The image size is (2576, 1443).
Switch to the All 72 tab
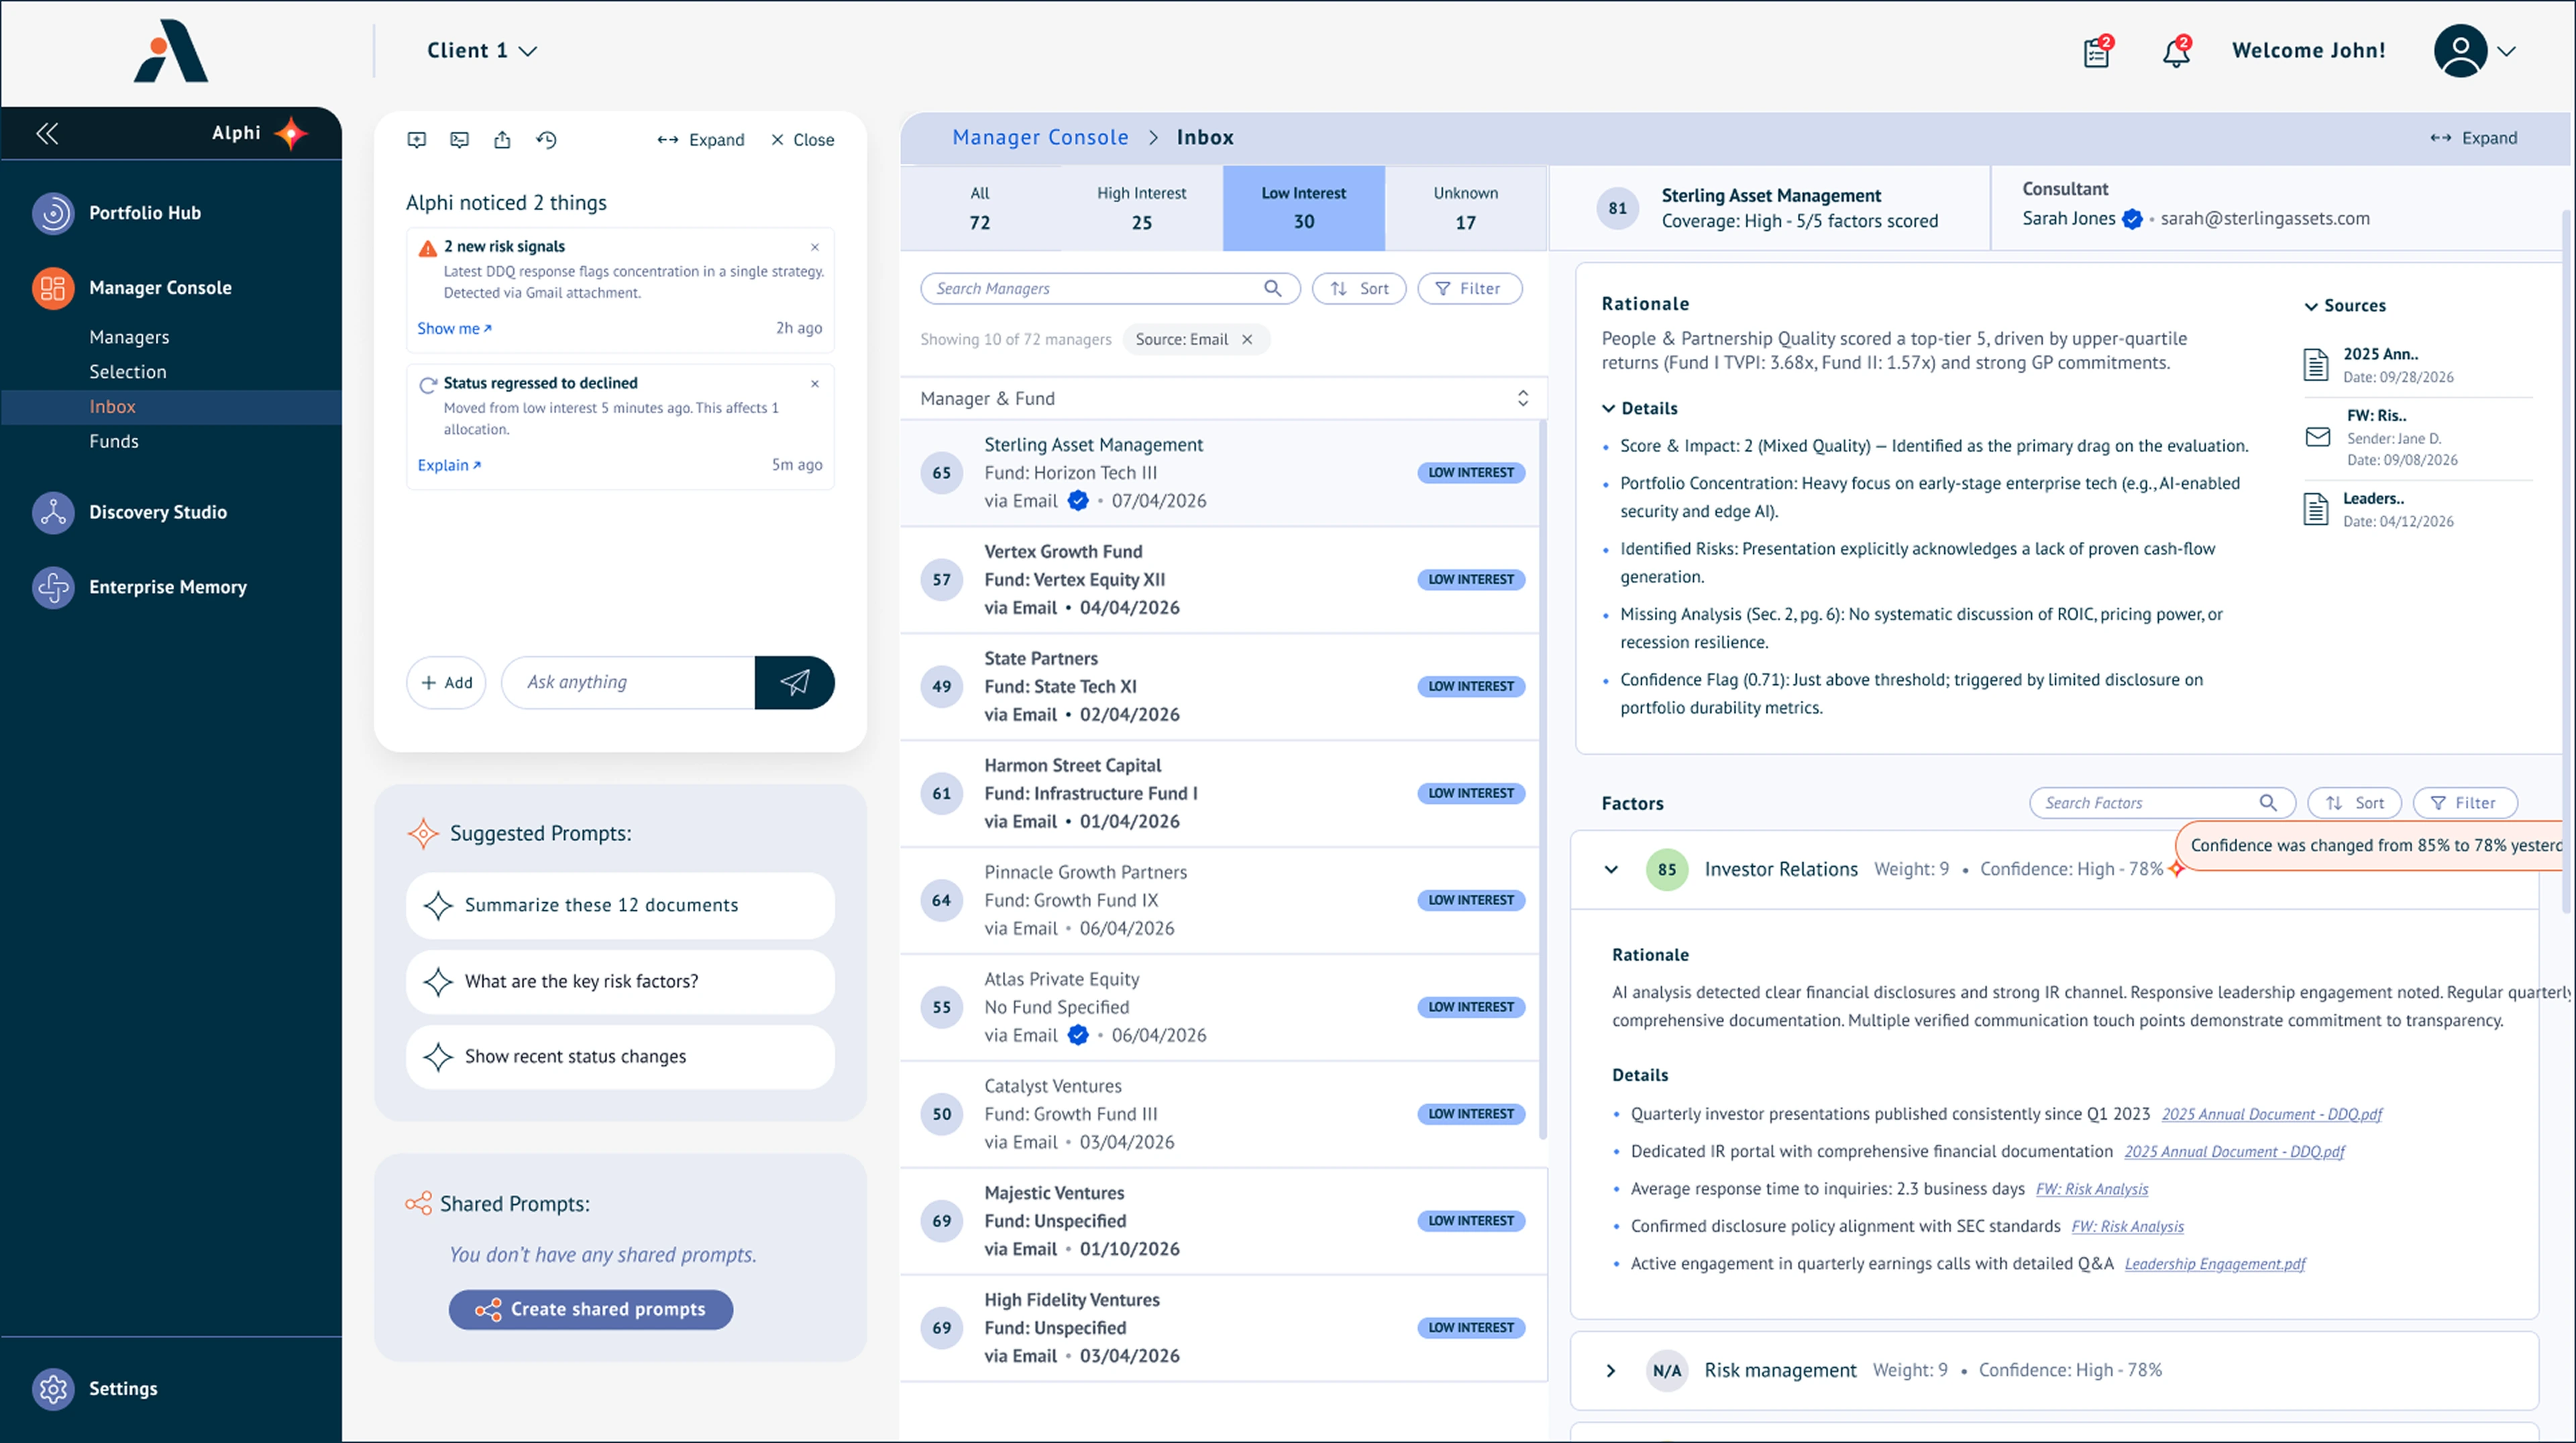(x=980, y=208)
